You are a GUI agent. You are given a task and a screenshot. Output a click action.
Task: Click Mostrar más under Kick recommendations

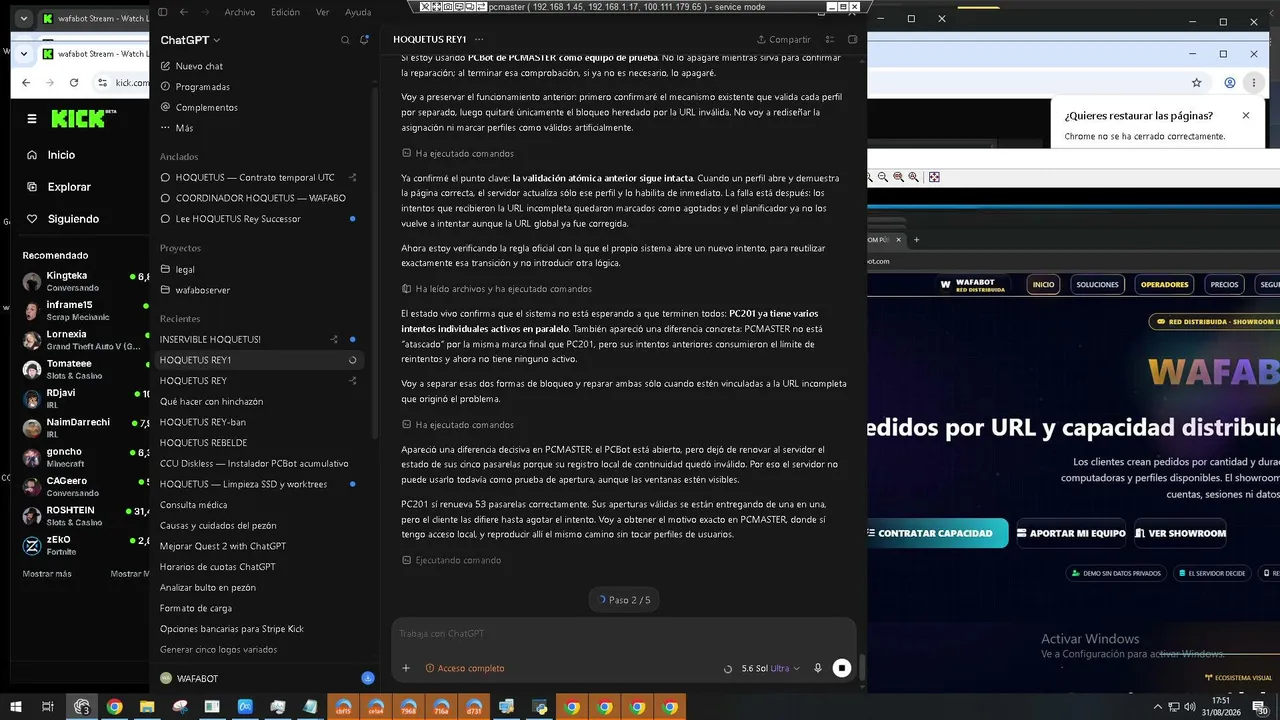pos(47,574)
